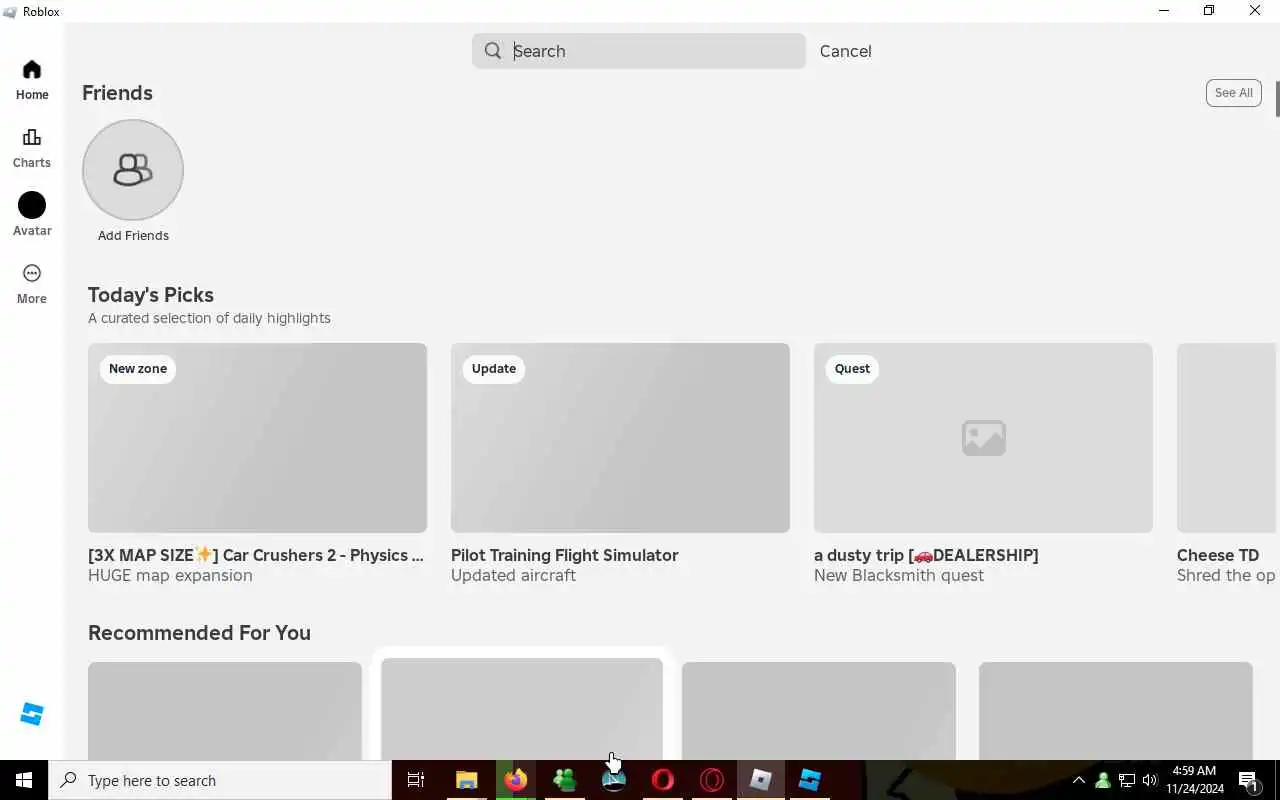The image size is (1280, 800).
Task: Click the volume icon in the system tray
Action: [x=1150, y=780]
